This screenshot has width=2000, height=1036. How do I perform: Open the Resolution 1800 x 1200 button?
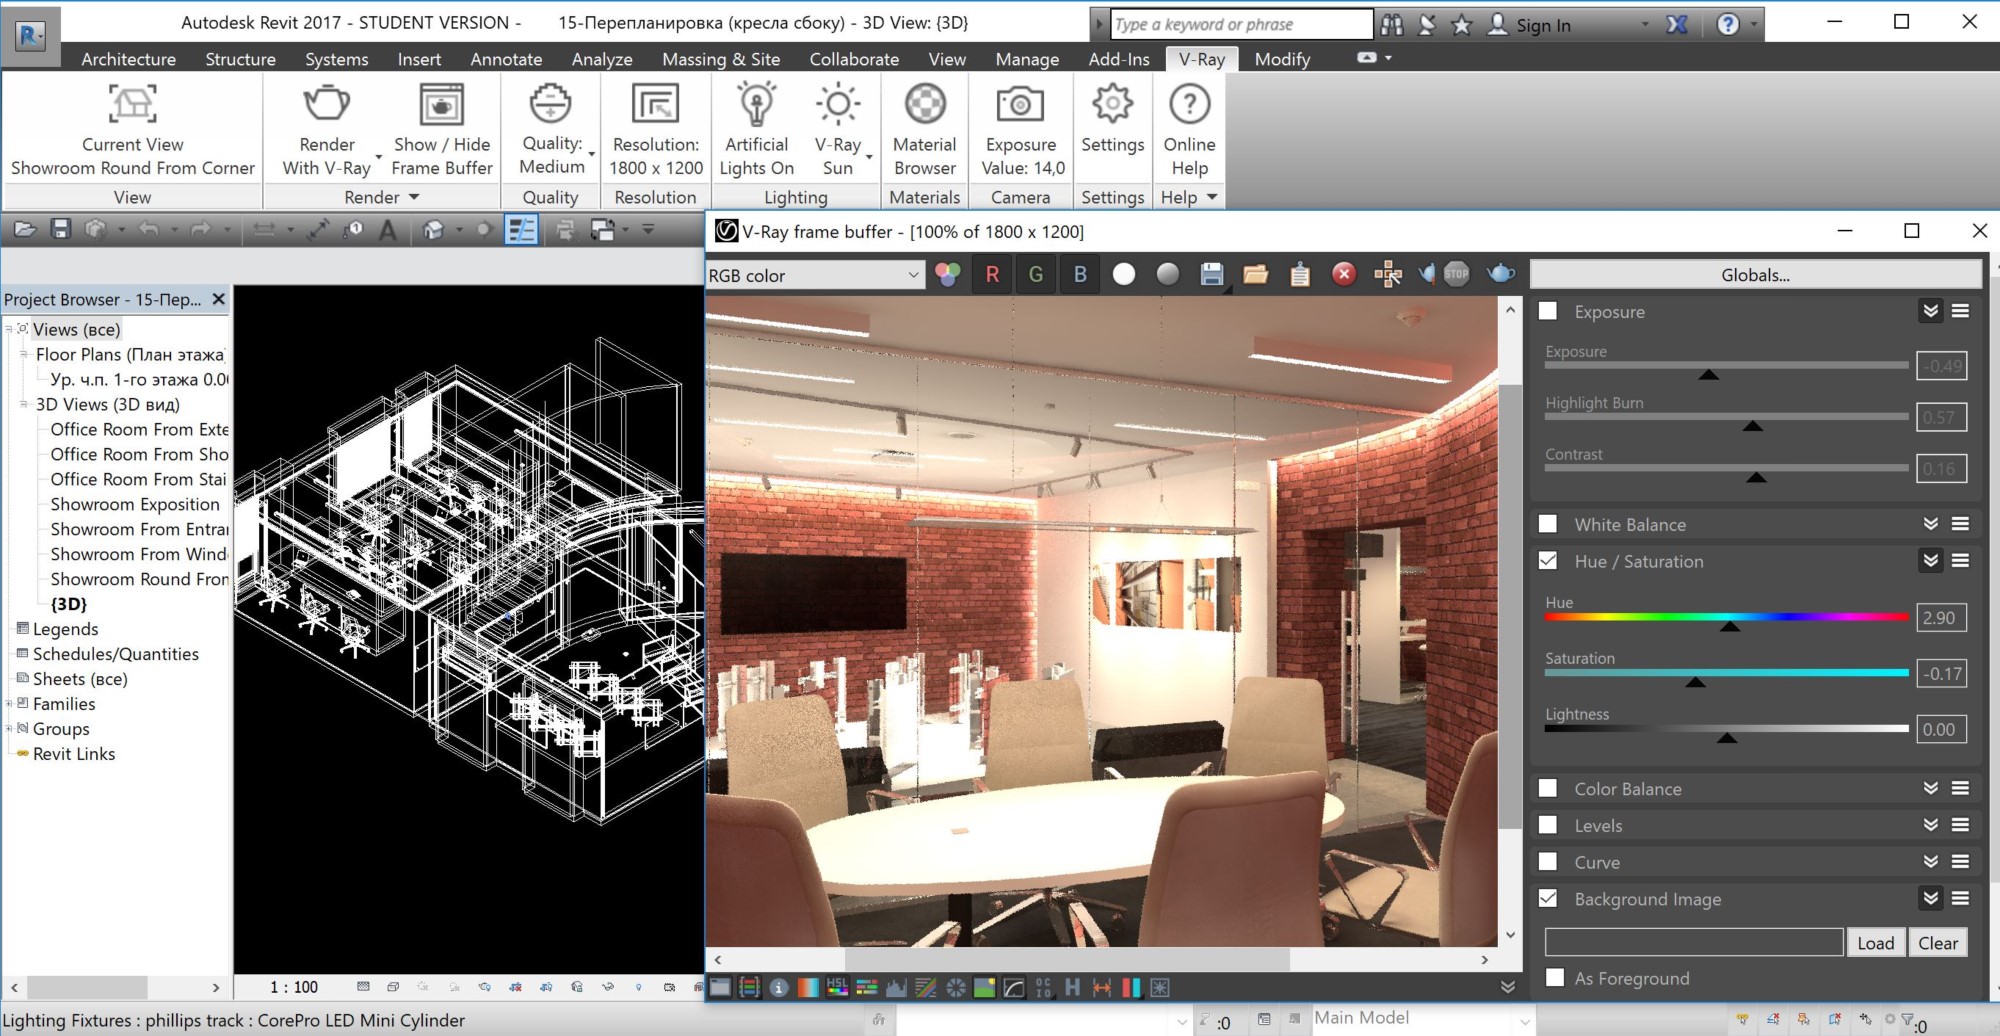(656, 131)
